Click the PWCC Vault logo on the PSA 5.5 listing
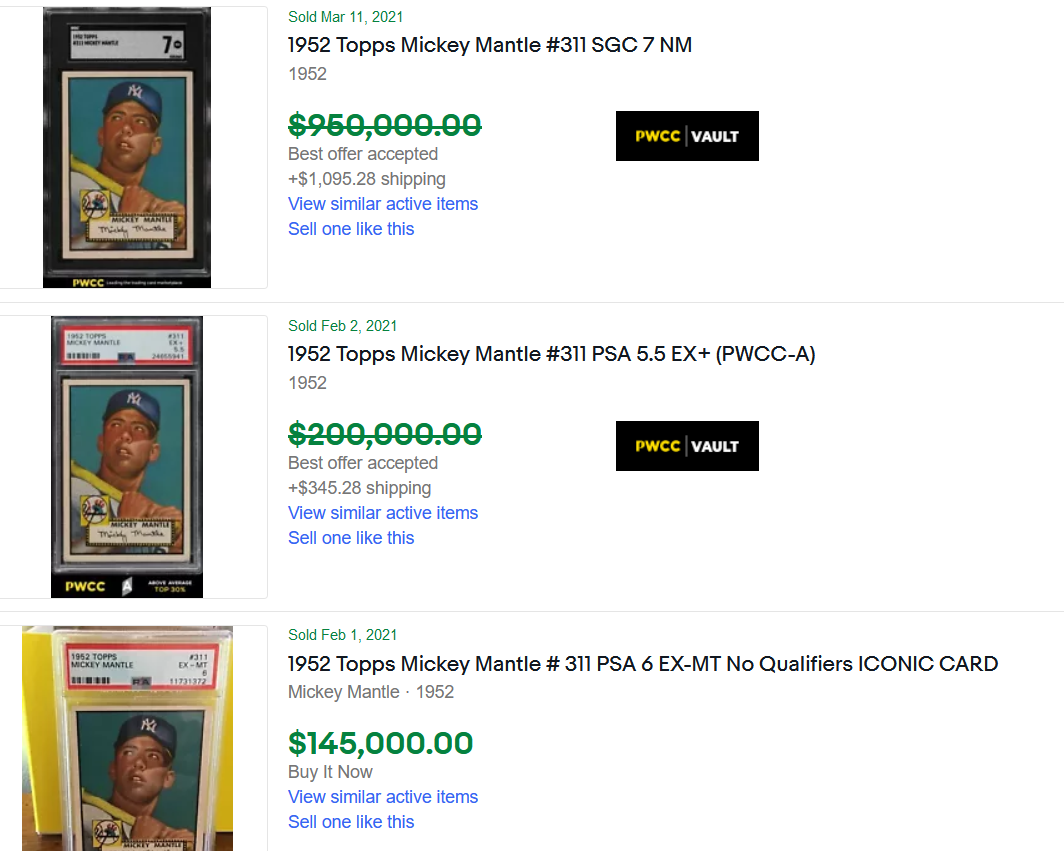 coord(687,446)
